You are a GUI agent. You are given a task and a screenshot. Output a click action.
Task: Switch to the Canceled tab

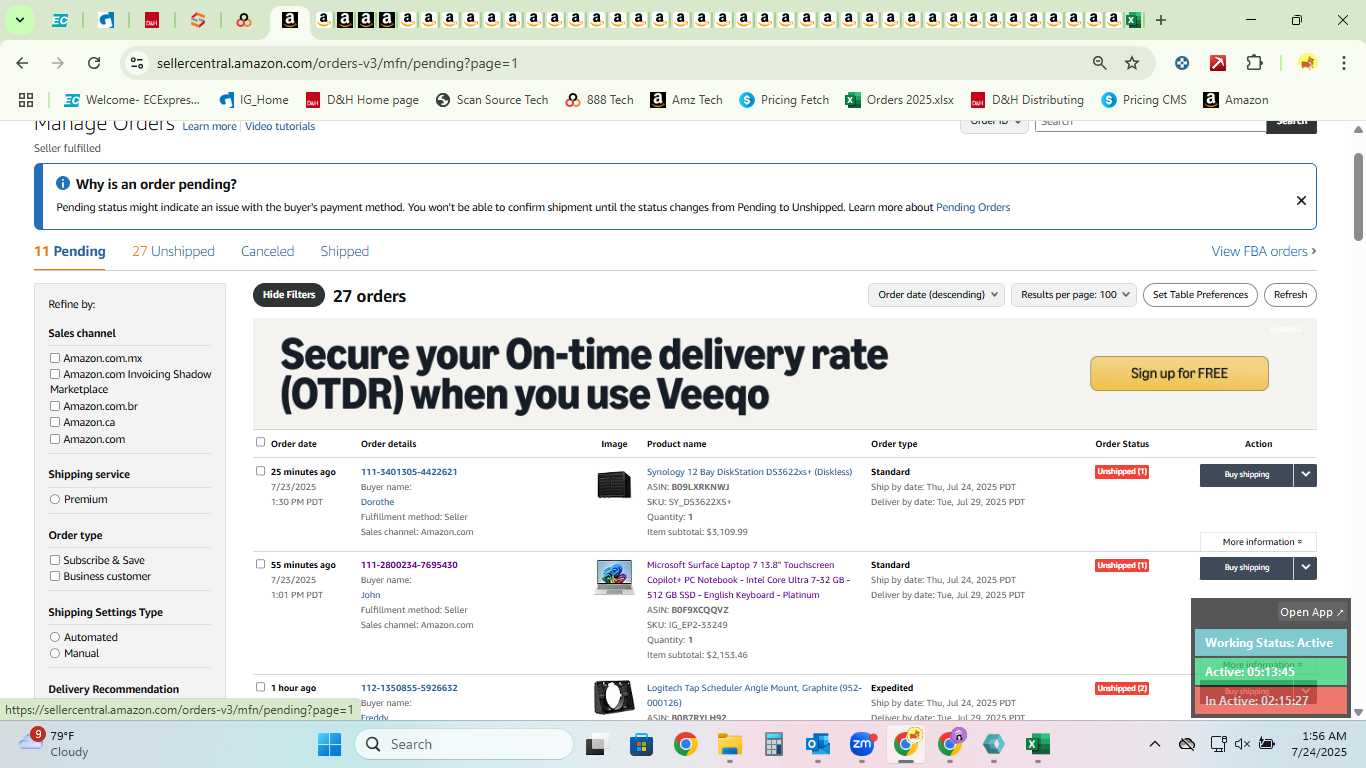267,251
